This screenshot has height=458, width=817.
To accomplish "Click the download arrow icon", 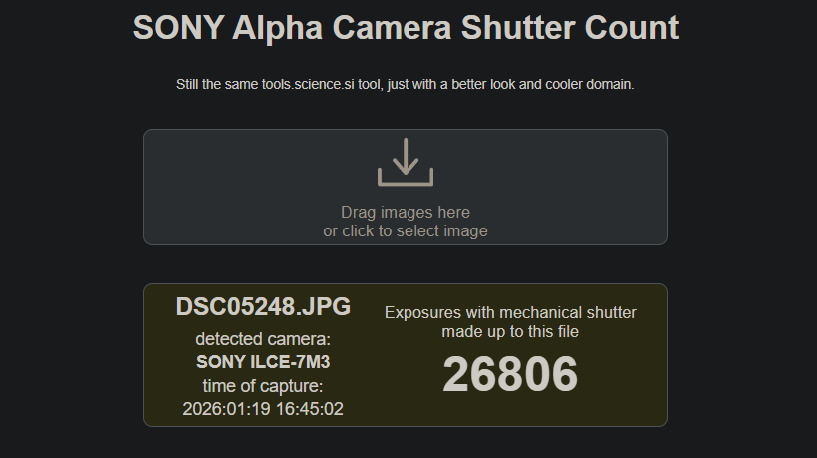I will coord(405,163).
